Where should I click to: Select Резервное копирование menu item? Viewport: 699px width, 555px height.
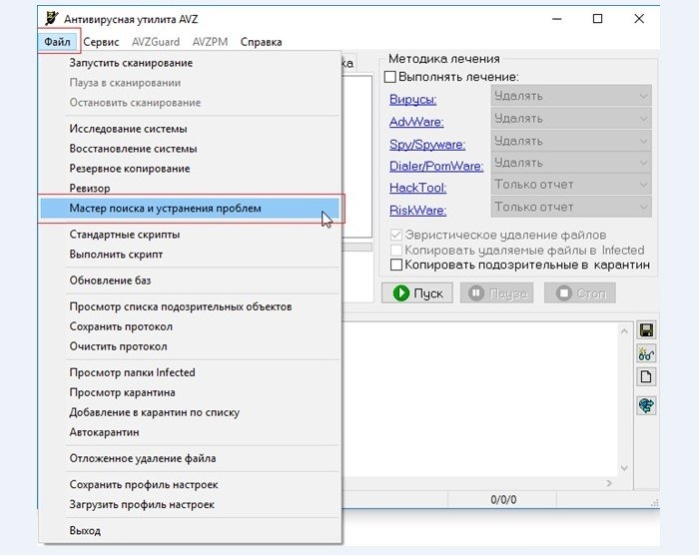coord(190,169)
